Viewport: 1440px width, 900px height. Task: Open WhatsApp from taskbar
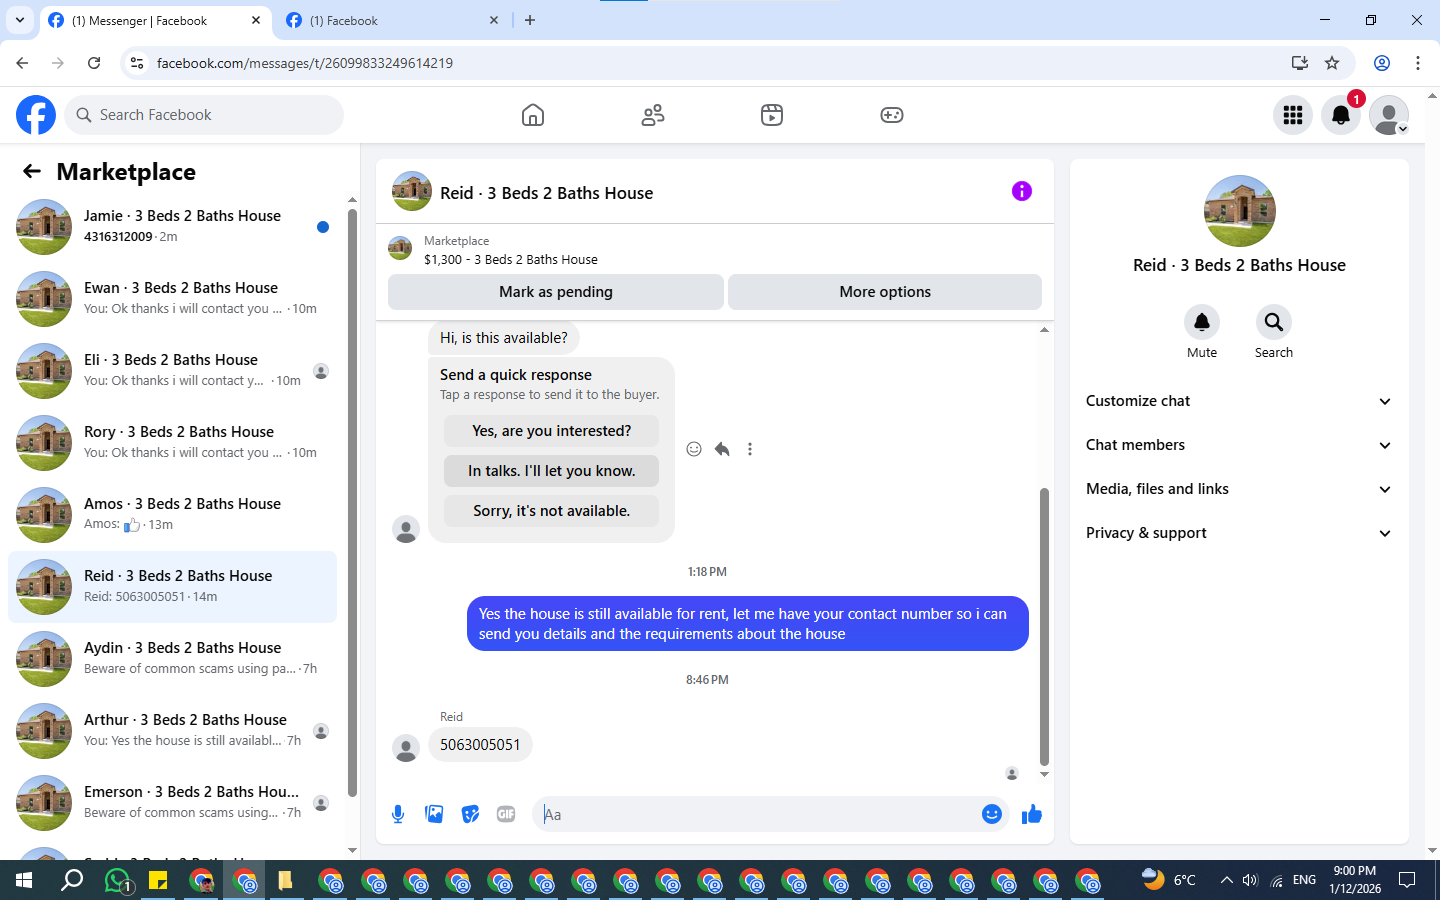(118, 880)
